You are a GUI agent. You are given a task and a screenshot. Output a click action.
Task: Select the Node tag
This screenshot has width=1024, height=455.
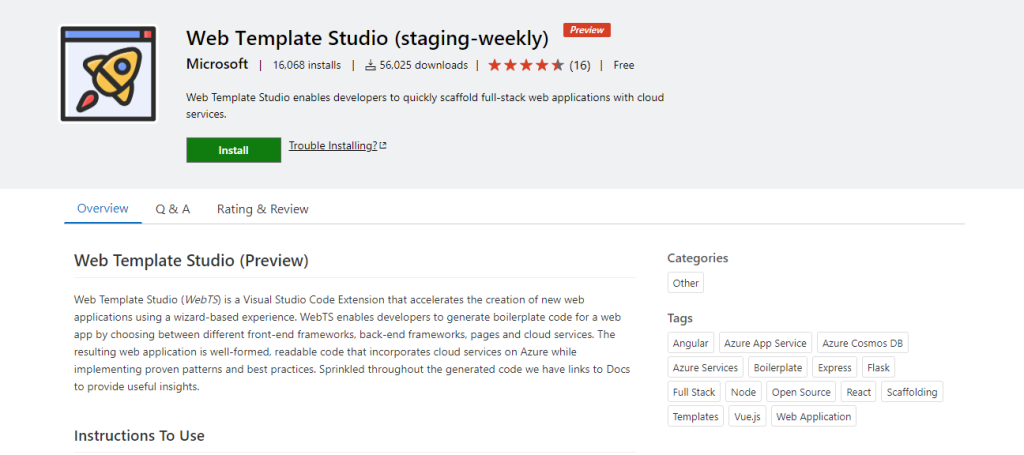tap(744, 392)
